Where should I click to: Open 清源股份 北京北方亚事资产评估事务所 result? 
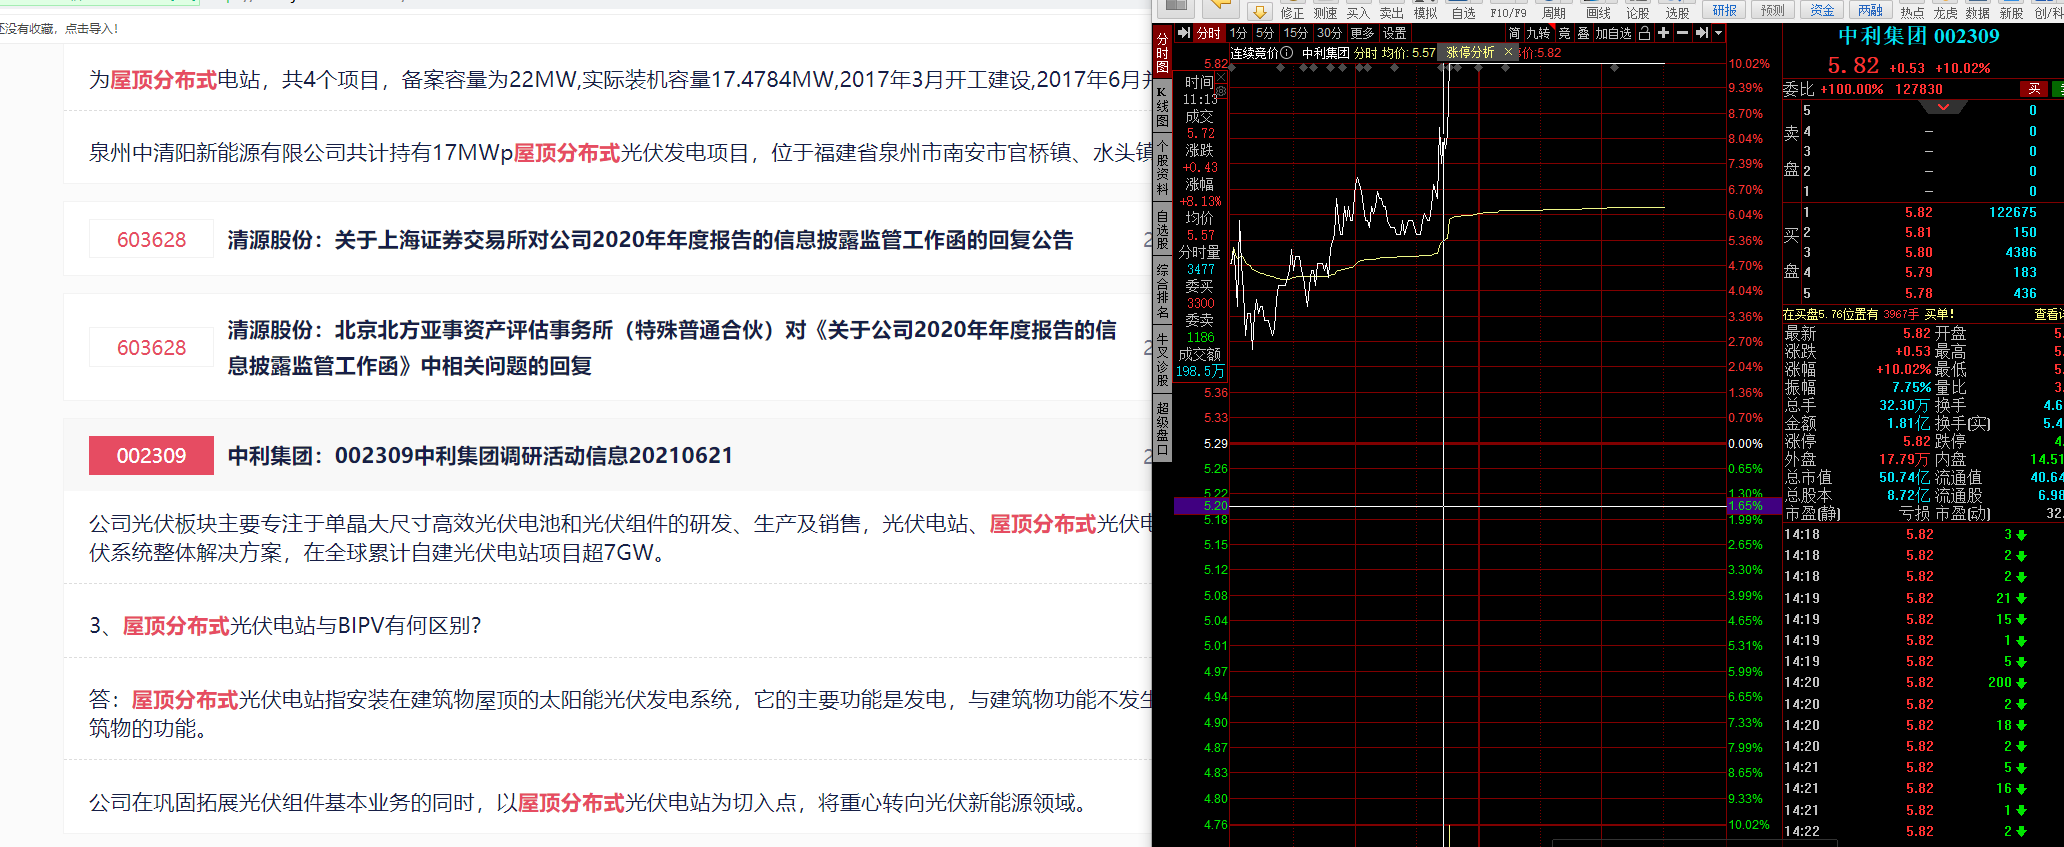point(672,348)
